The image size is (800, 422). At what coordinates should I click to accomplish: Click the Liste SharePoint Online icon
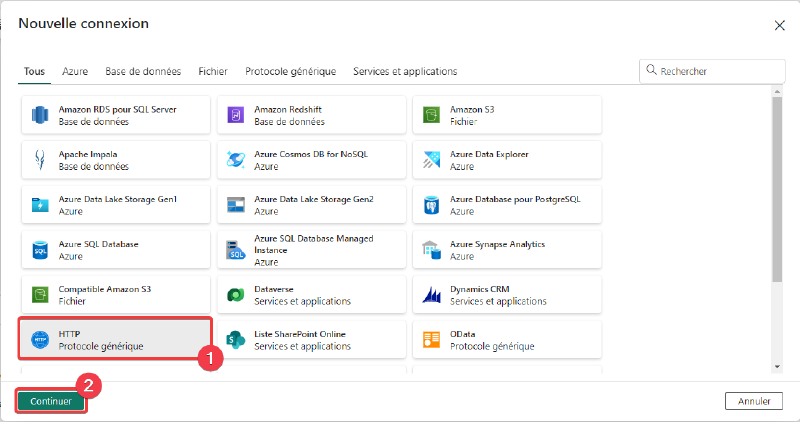[236, 339]
